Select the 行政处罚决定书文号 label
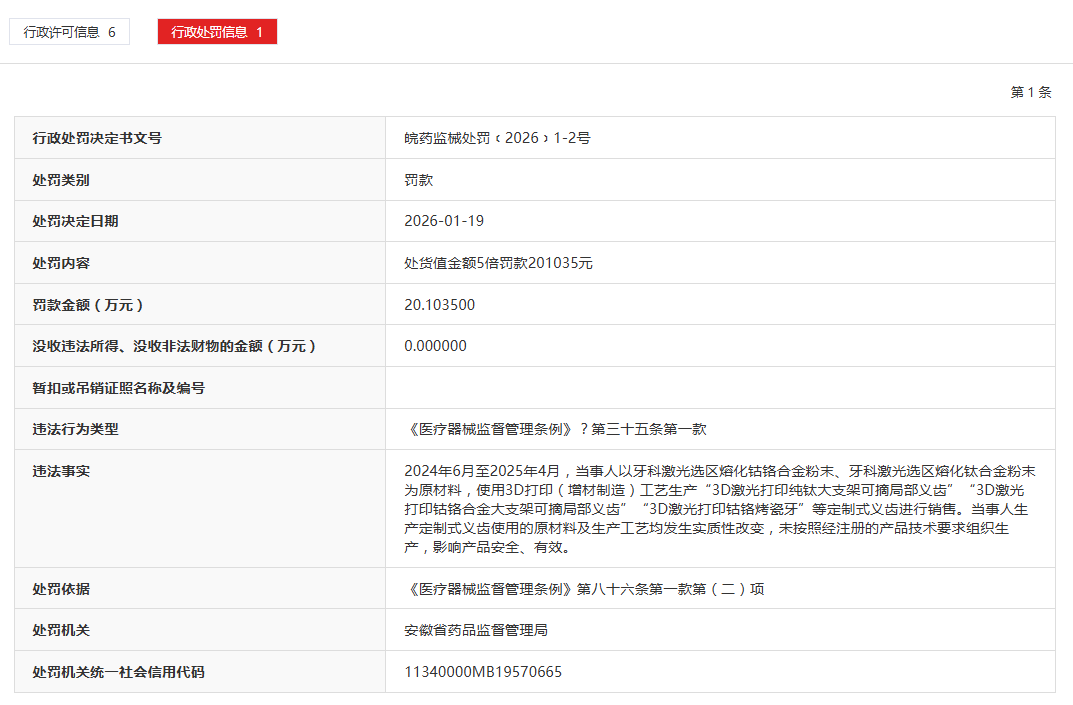This screenshot has width=1073, height=705. 97,138
